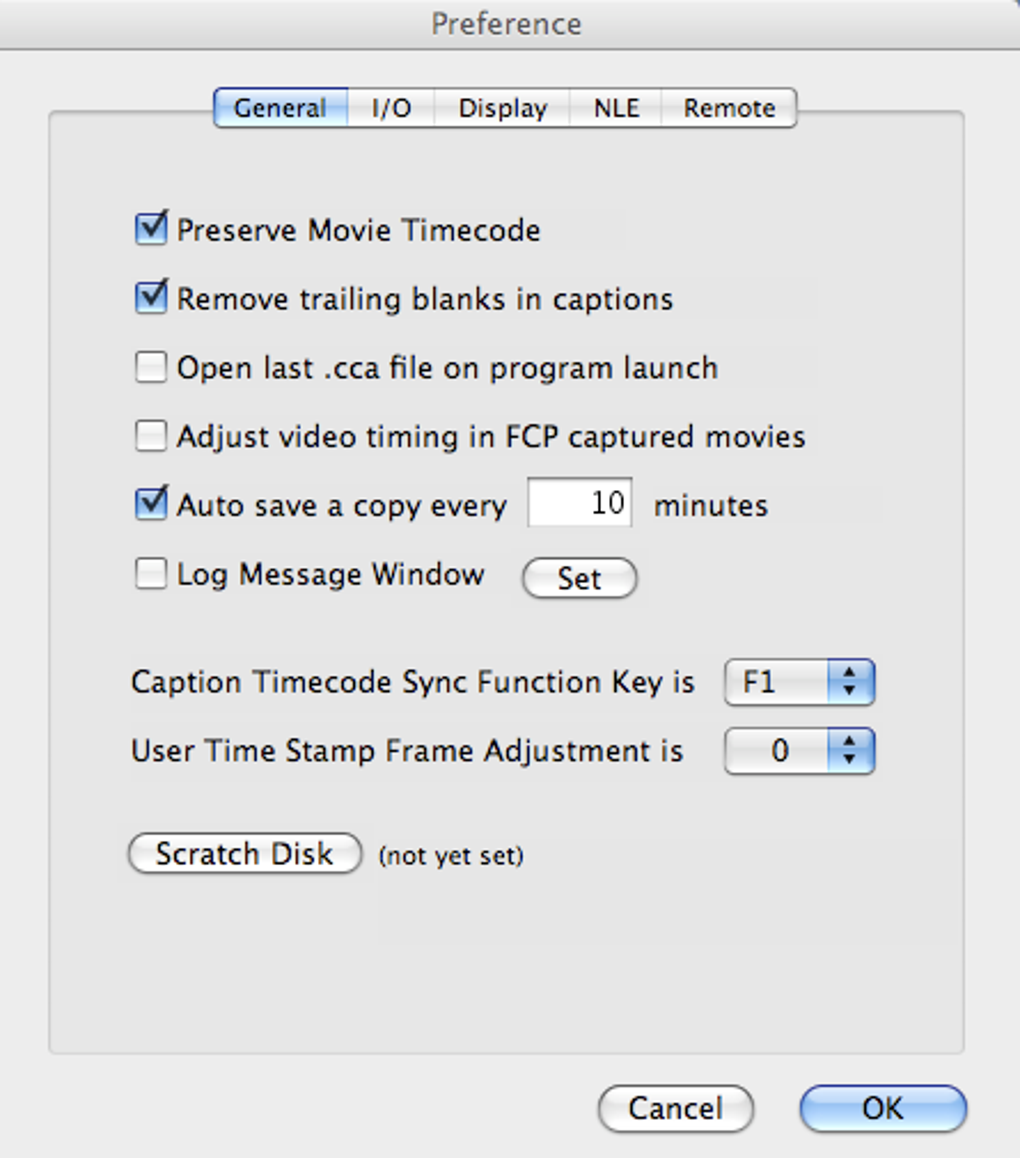Screen dimensions: 1020x1158
Task: Expand the Frame Adjustment dropdown
Action: (799, 751)
